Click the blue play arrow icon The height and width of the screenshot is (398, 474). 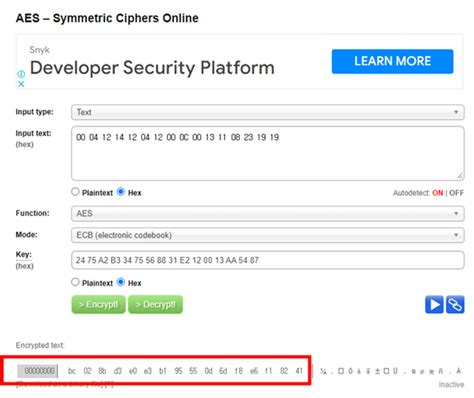[434, 304]
